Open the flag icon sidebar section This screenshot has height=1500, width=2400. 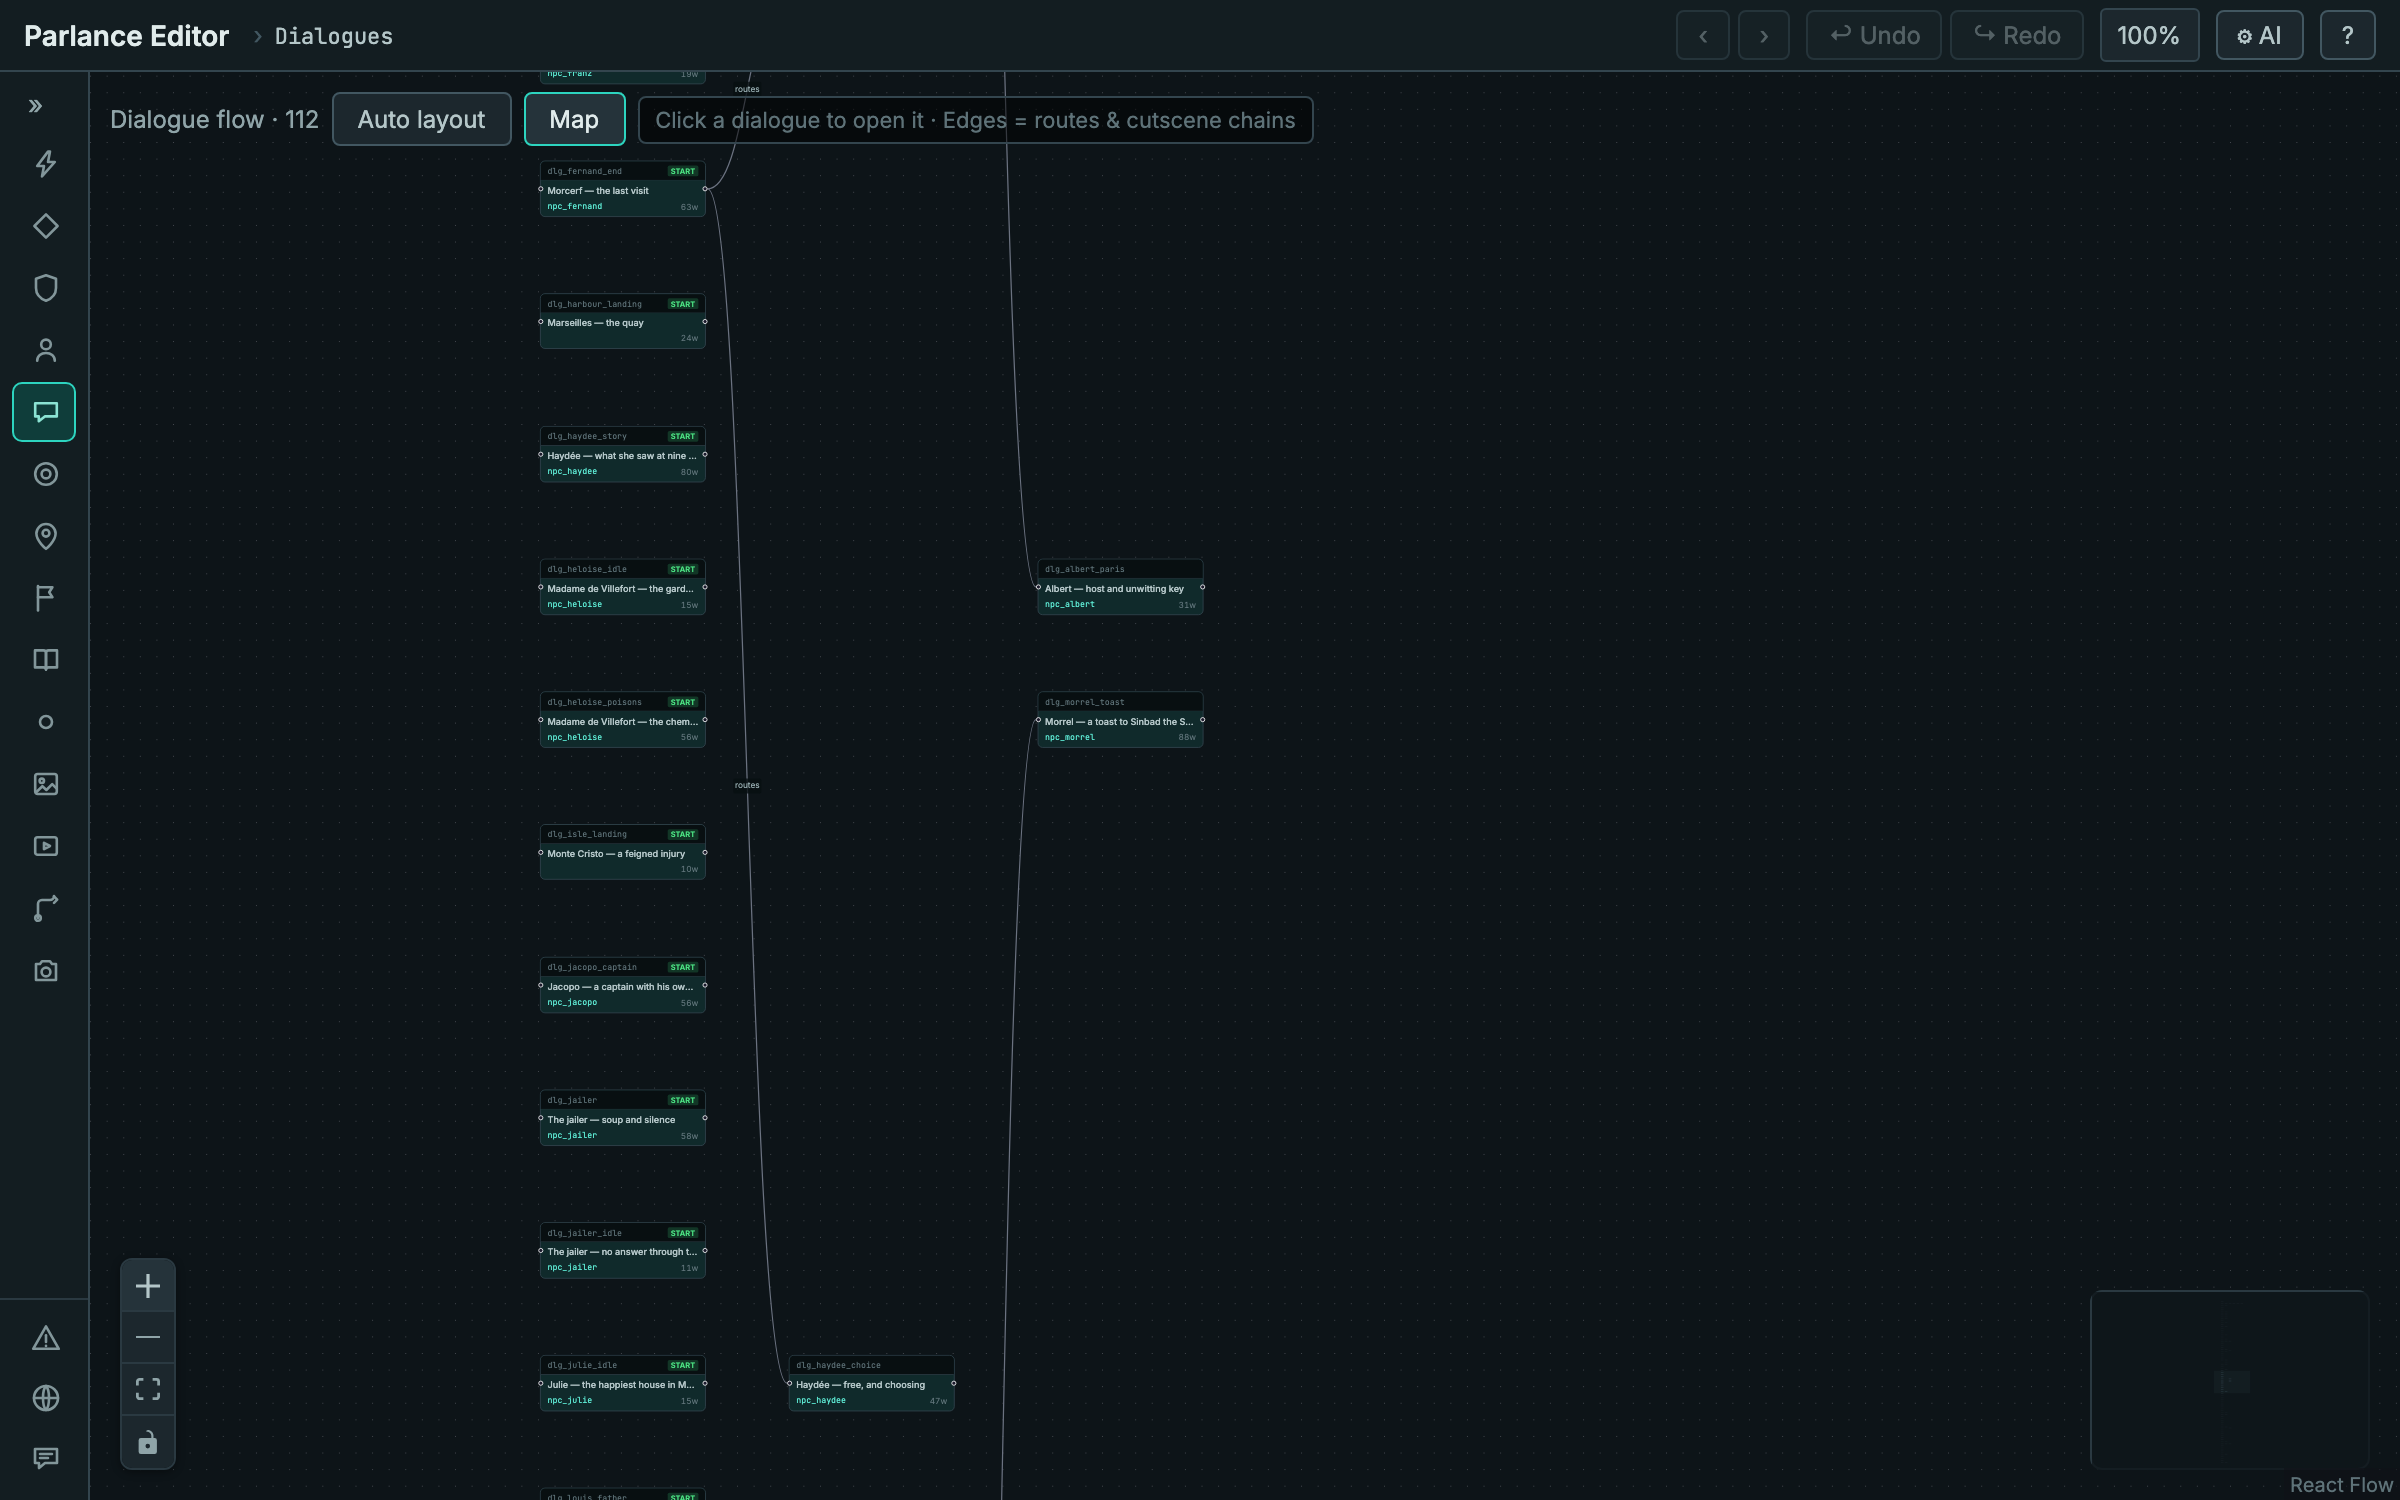coord(45,598)
